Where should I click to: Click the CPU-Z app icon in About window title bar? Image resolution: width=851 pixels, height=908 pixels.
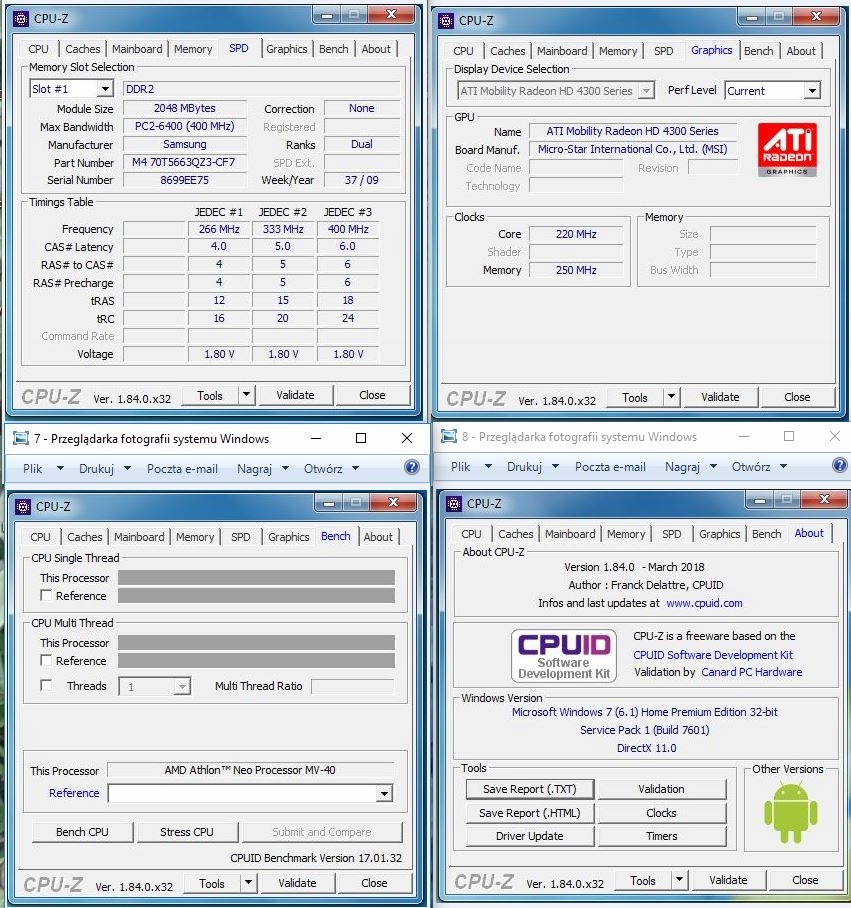(x=454, y=504)
